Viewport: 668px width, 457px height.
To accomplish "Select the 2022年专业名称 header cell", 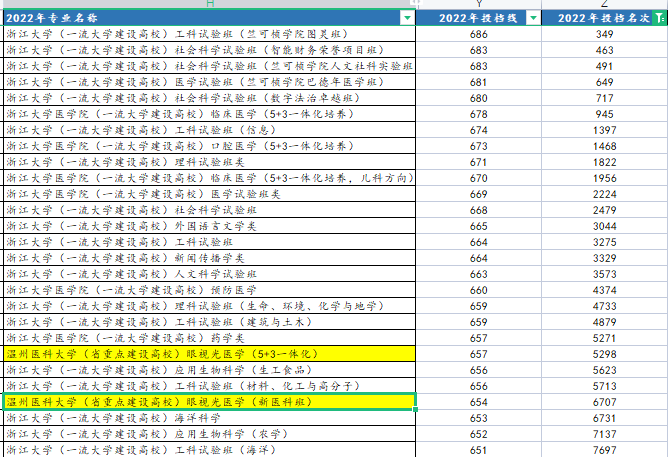I will pyautogui.click(x=209, y=18).
